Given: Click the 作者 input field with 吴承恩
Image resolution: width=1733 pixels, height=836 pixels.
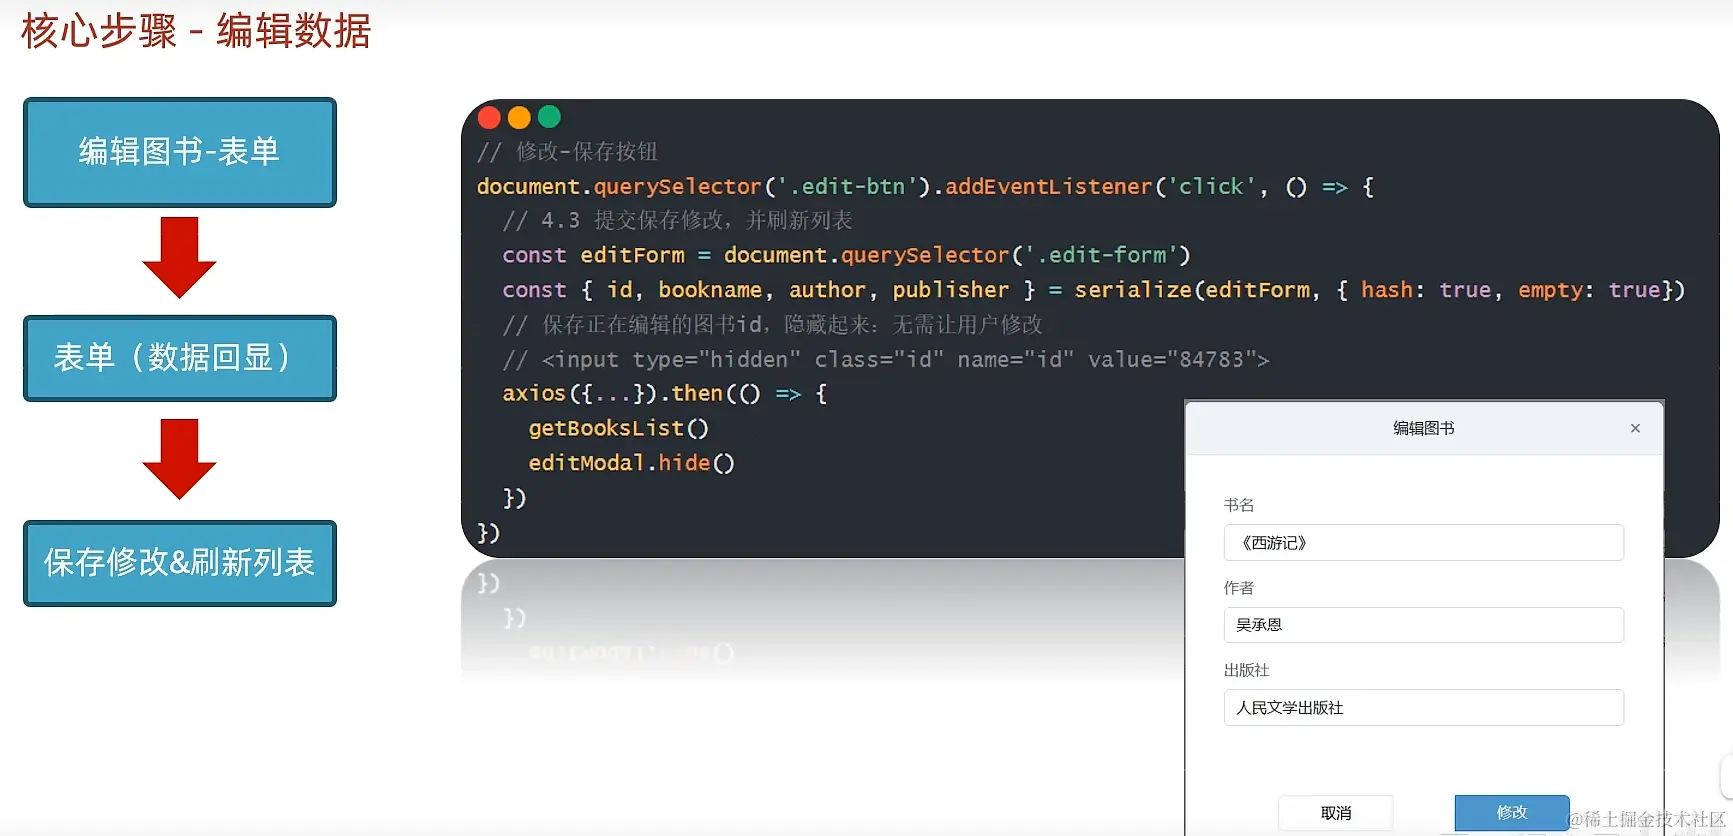Looking at the screenshot, I should pyautogui.click(x=1423, y=625).
